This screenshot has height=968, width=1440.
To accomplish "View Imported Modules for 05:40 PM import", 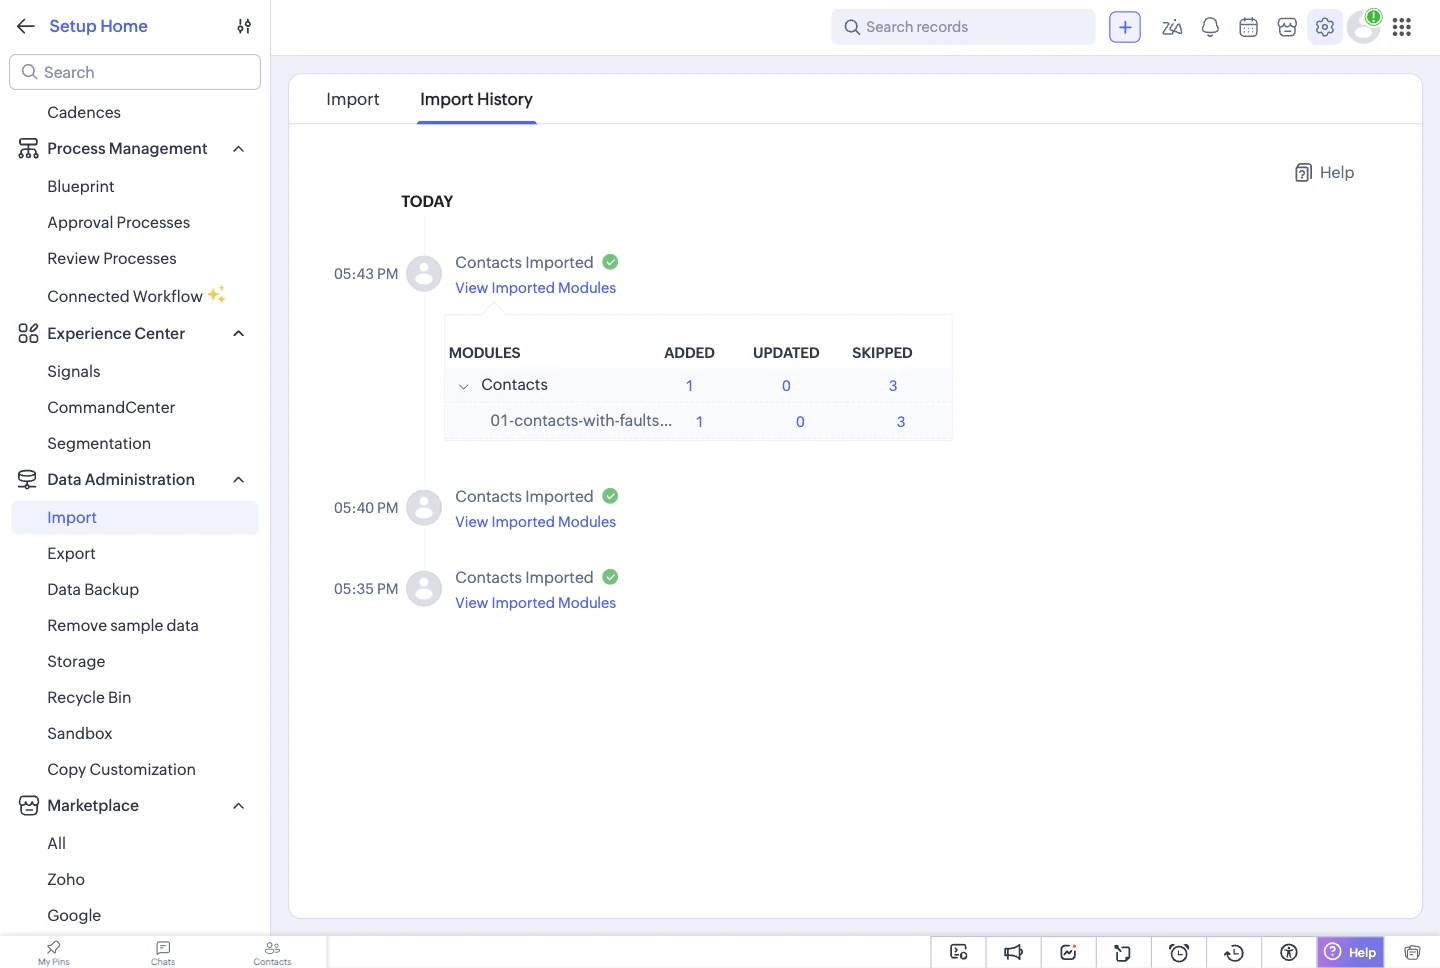I will point(535,522).
